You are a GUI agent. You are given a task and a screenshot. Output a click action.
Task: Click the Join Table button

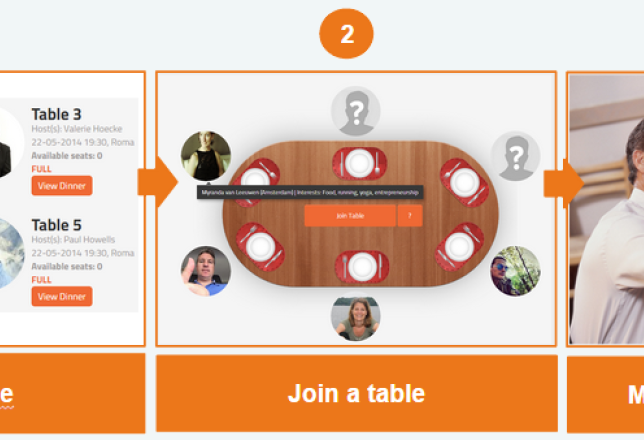click(349, 216)
